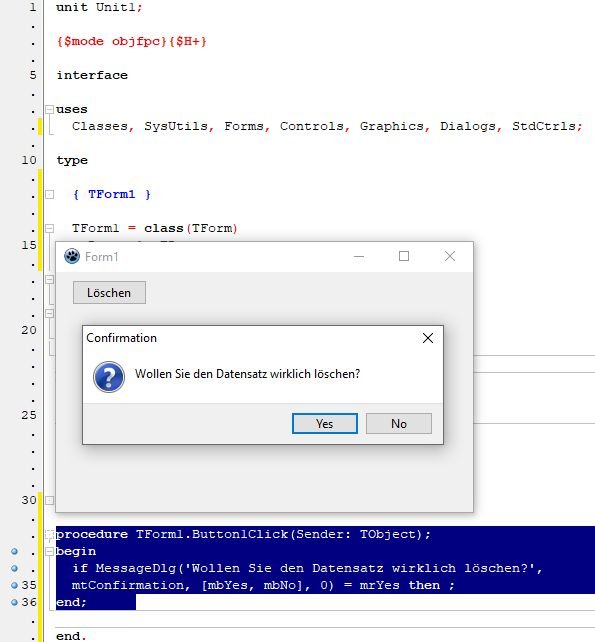Screen dimensions: 595x642
Task: Click line number 5 in the gutter
Action: point(33,75)
